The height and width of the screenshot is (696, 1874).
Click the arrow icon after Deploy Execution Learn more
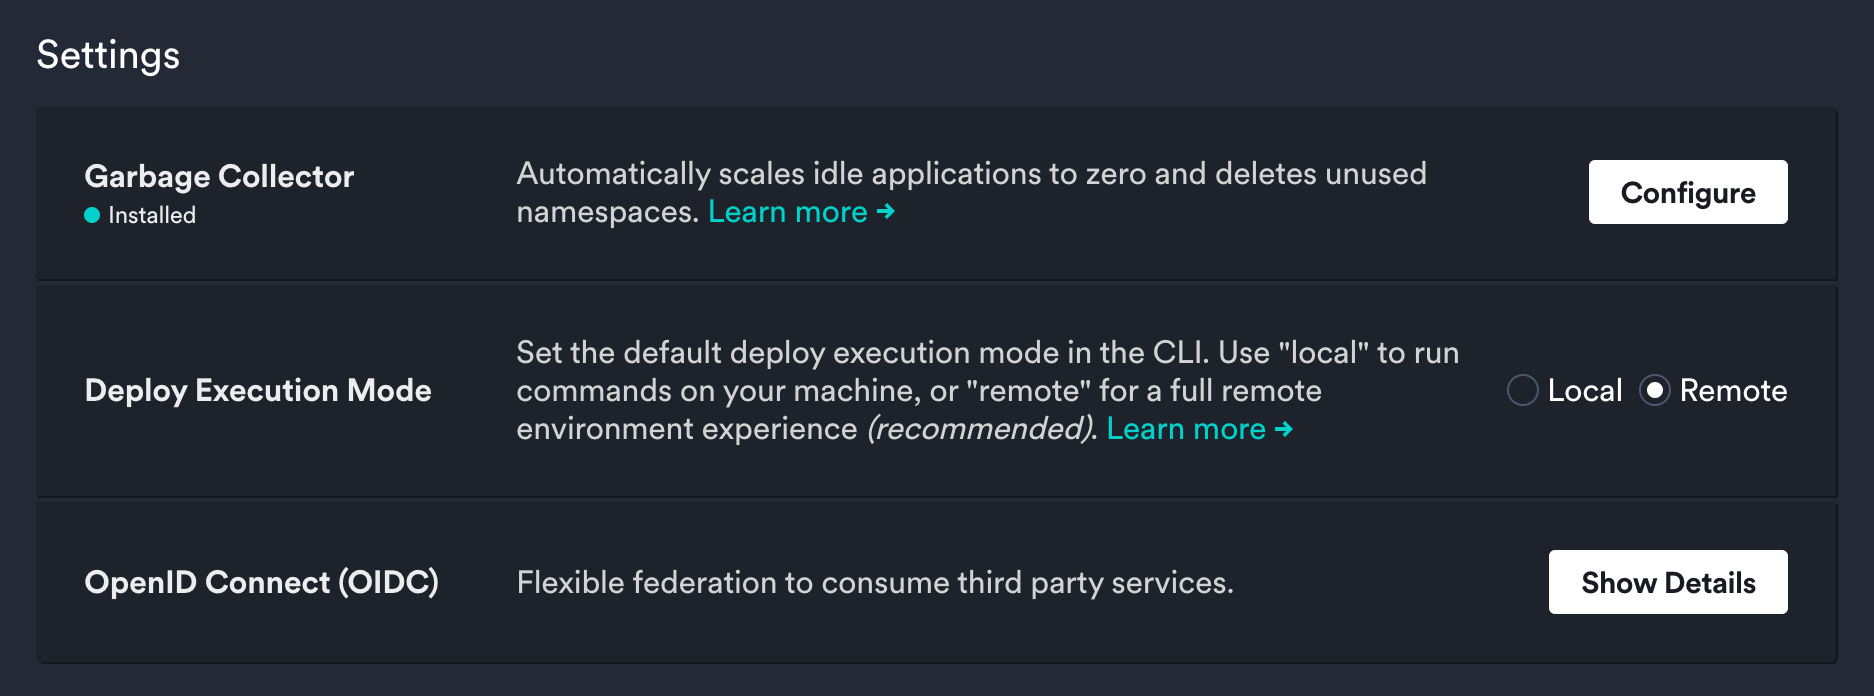coord(1283,429)
